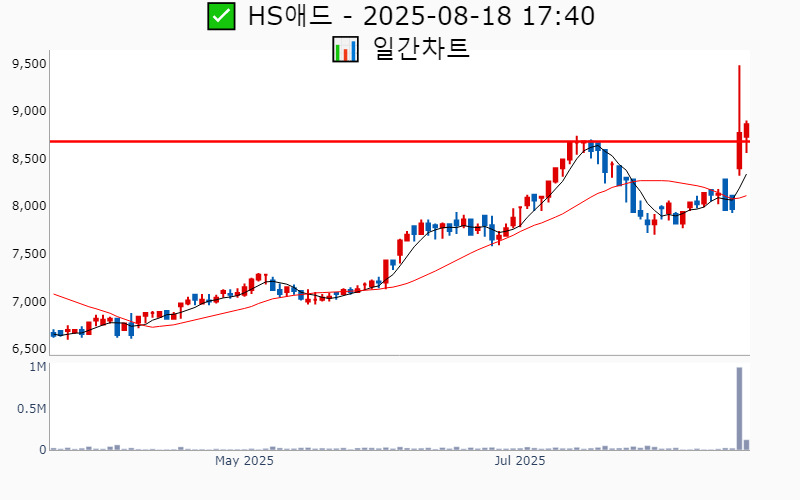The height and width of the screenshot is (500, 800).
Task: Click the 7,000 price axis label
Action: (x=29, y=302)
